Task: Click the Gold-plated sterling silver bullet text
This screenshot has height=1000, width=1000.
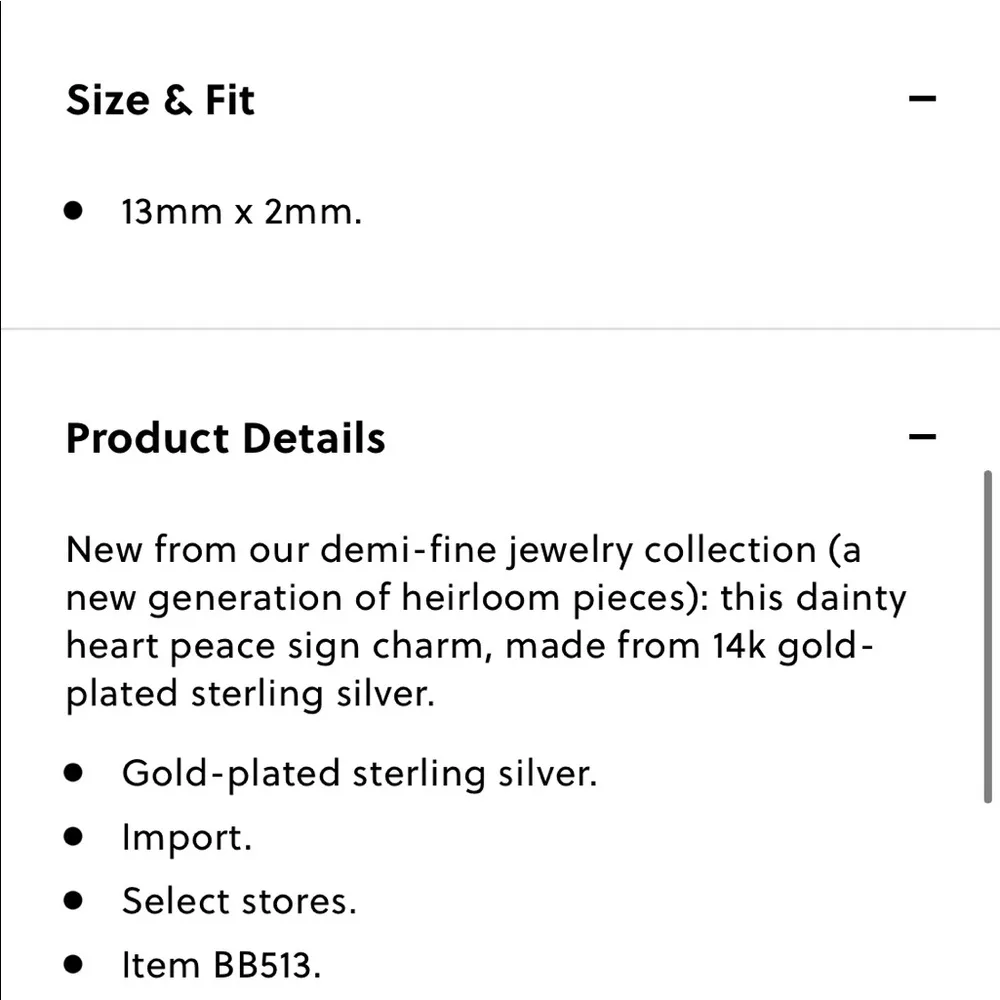Action: coord(359,773)
